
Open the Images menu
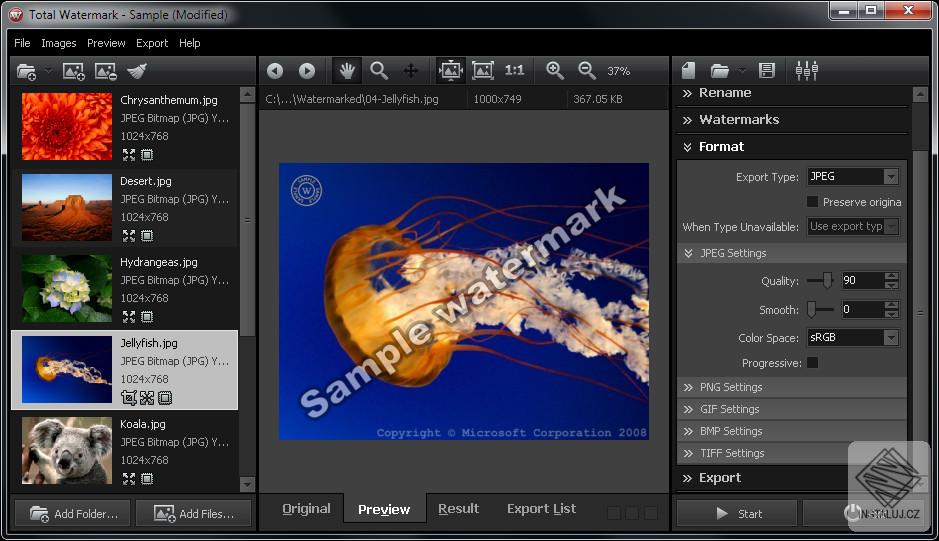59,43
